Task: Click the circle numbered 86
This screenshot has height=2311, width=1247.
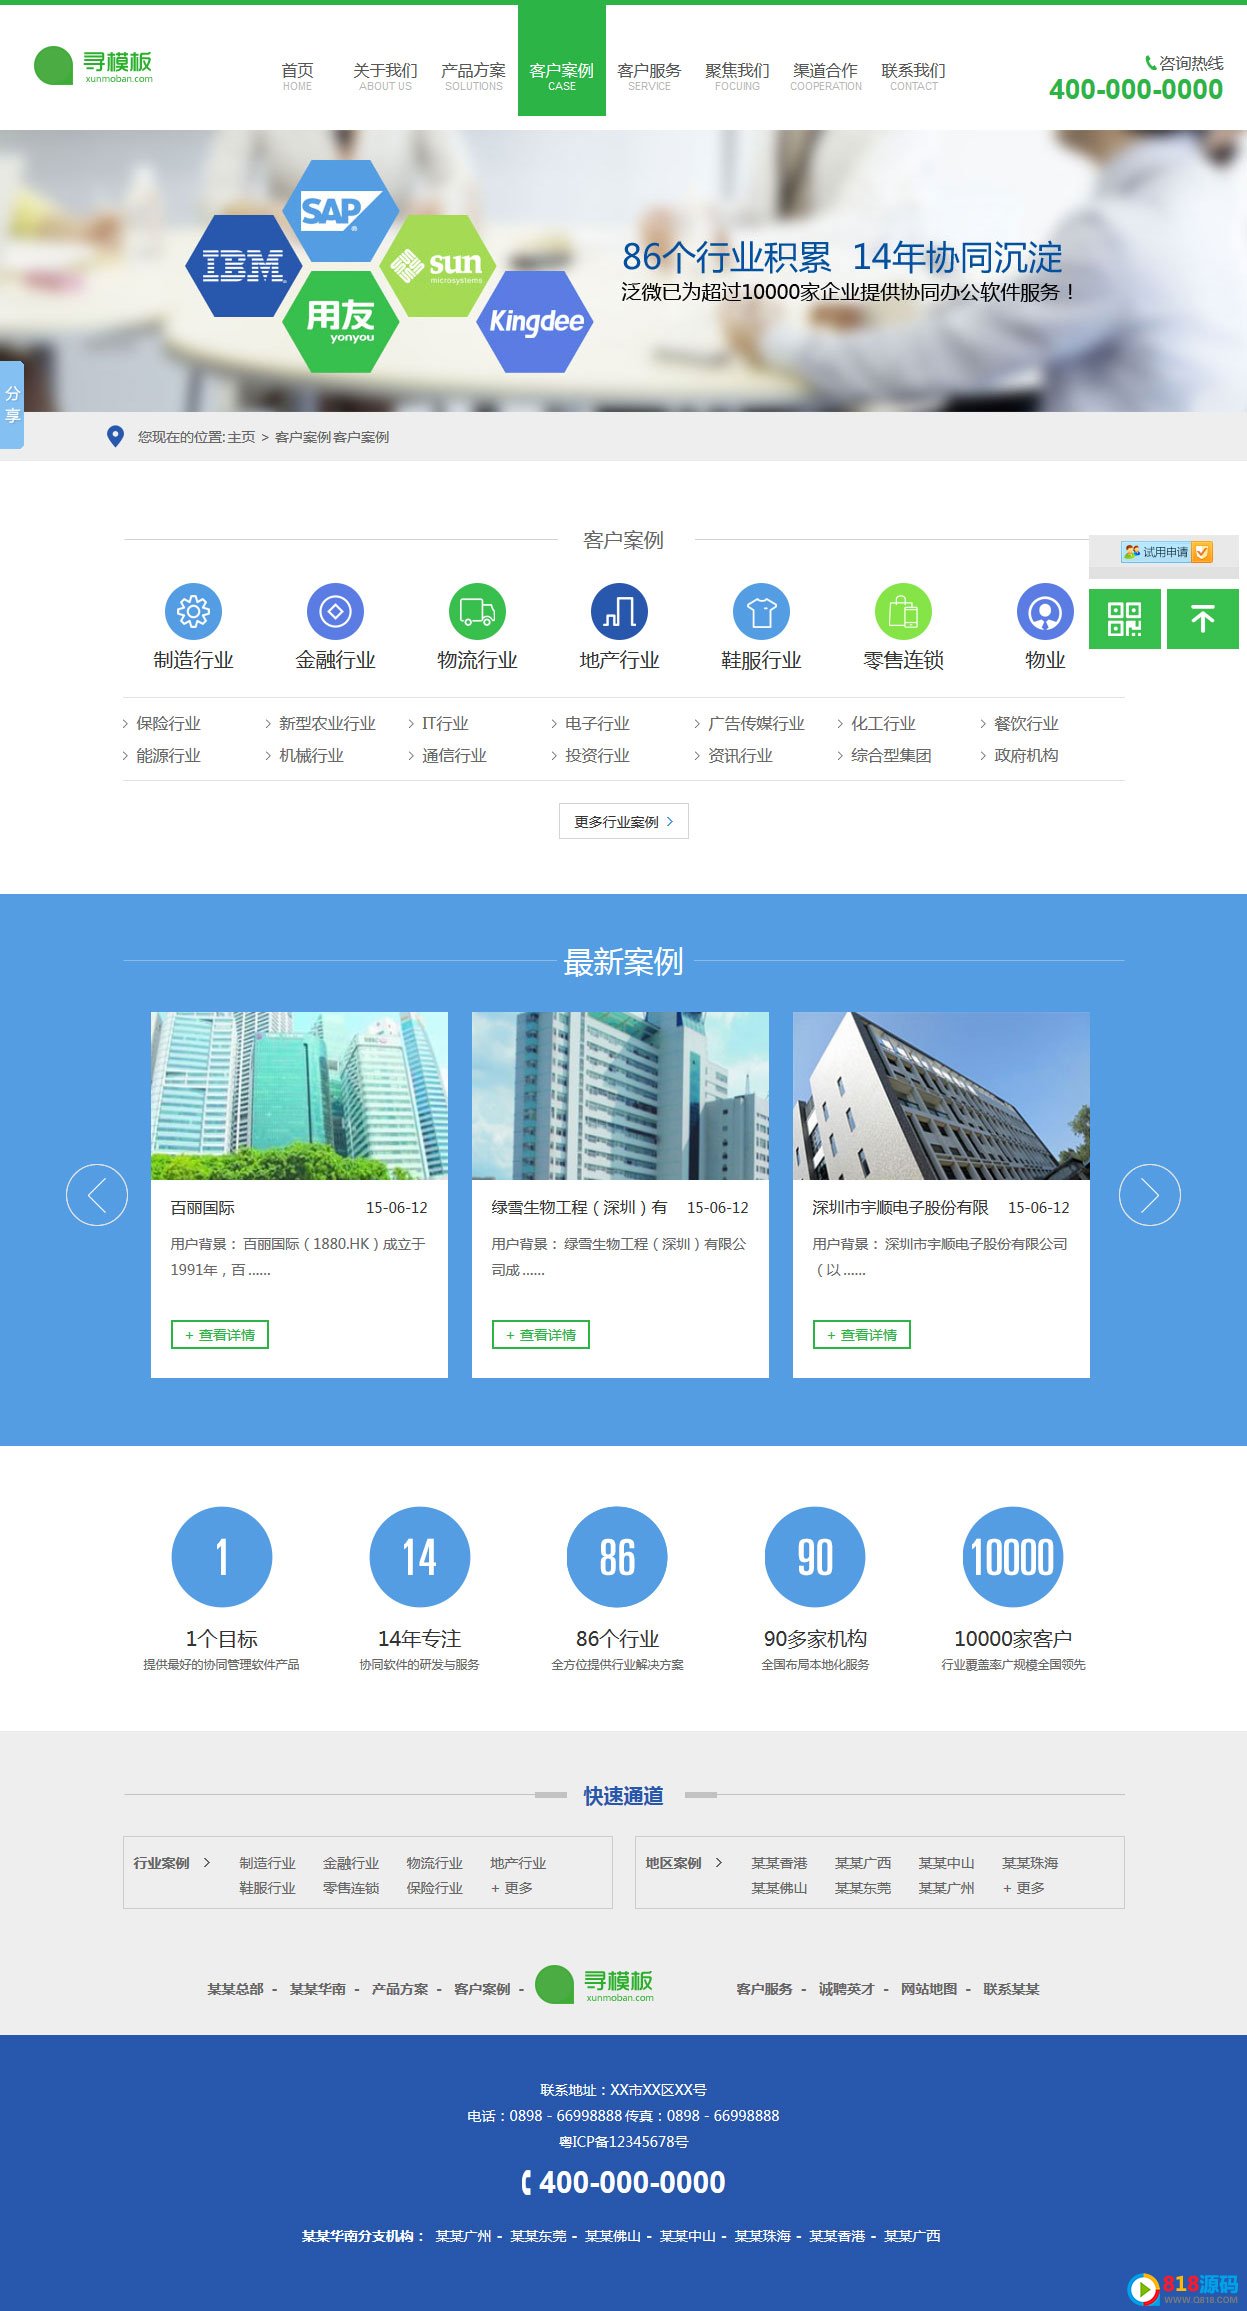Action: pyautogui.click(x=617, y=1557)
